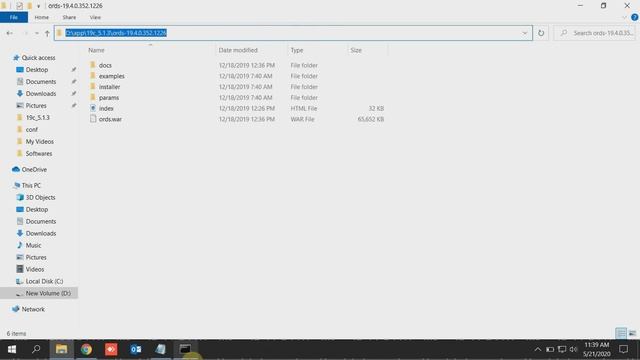Switch to Large icons view layout

632,333
